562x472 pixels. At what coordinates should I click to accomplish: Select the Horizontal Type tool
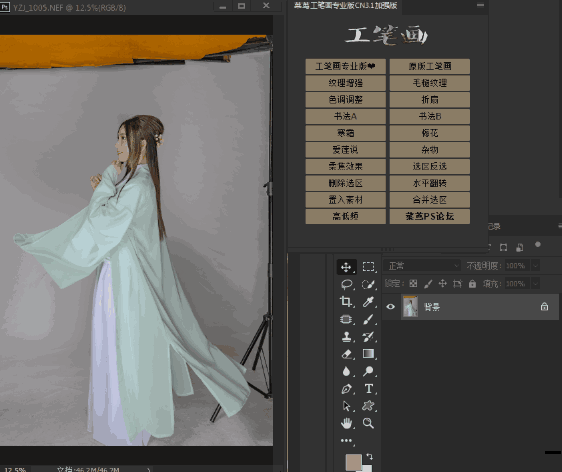[368, 389]
